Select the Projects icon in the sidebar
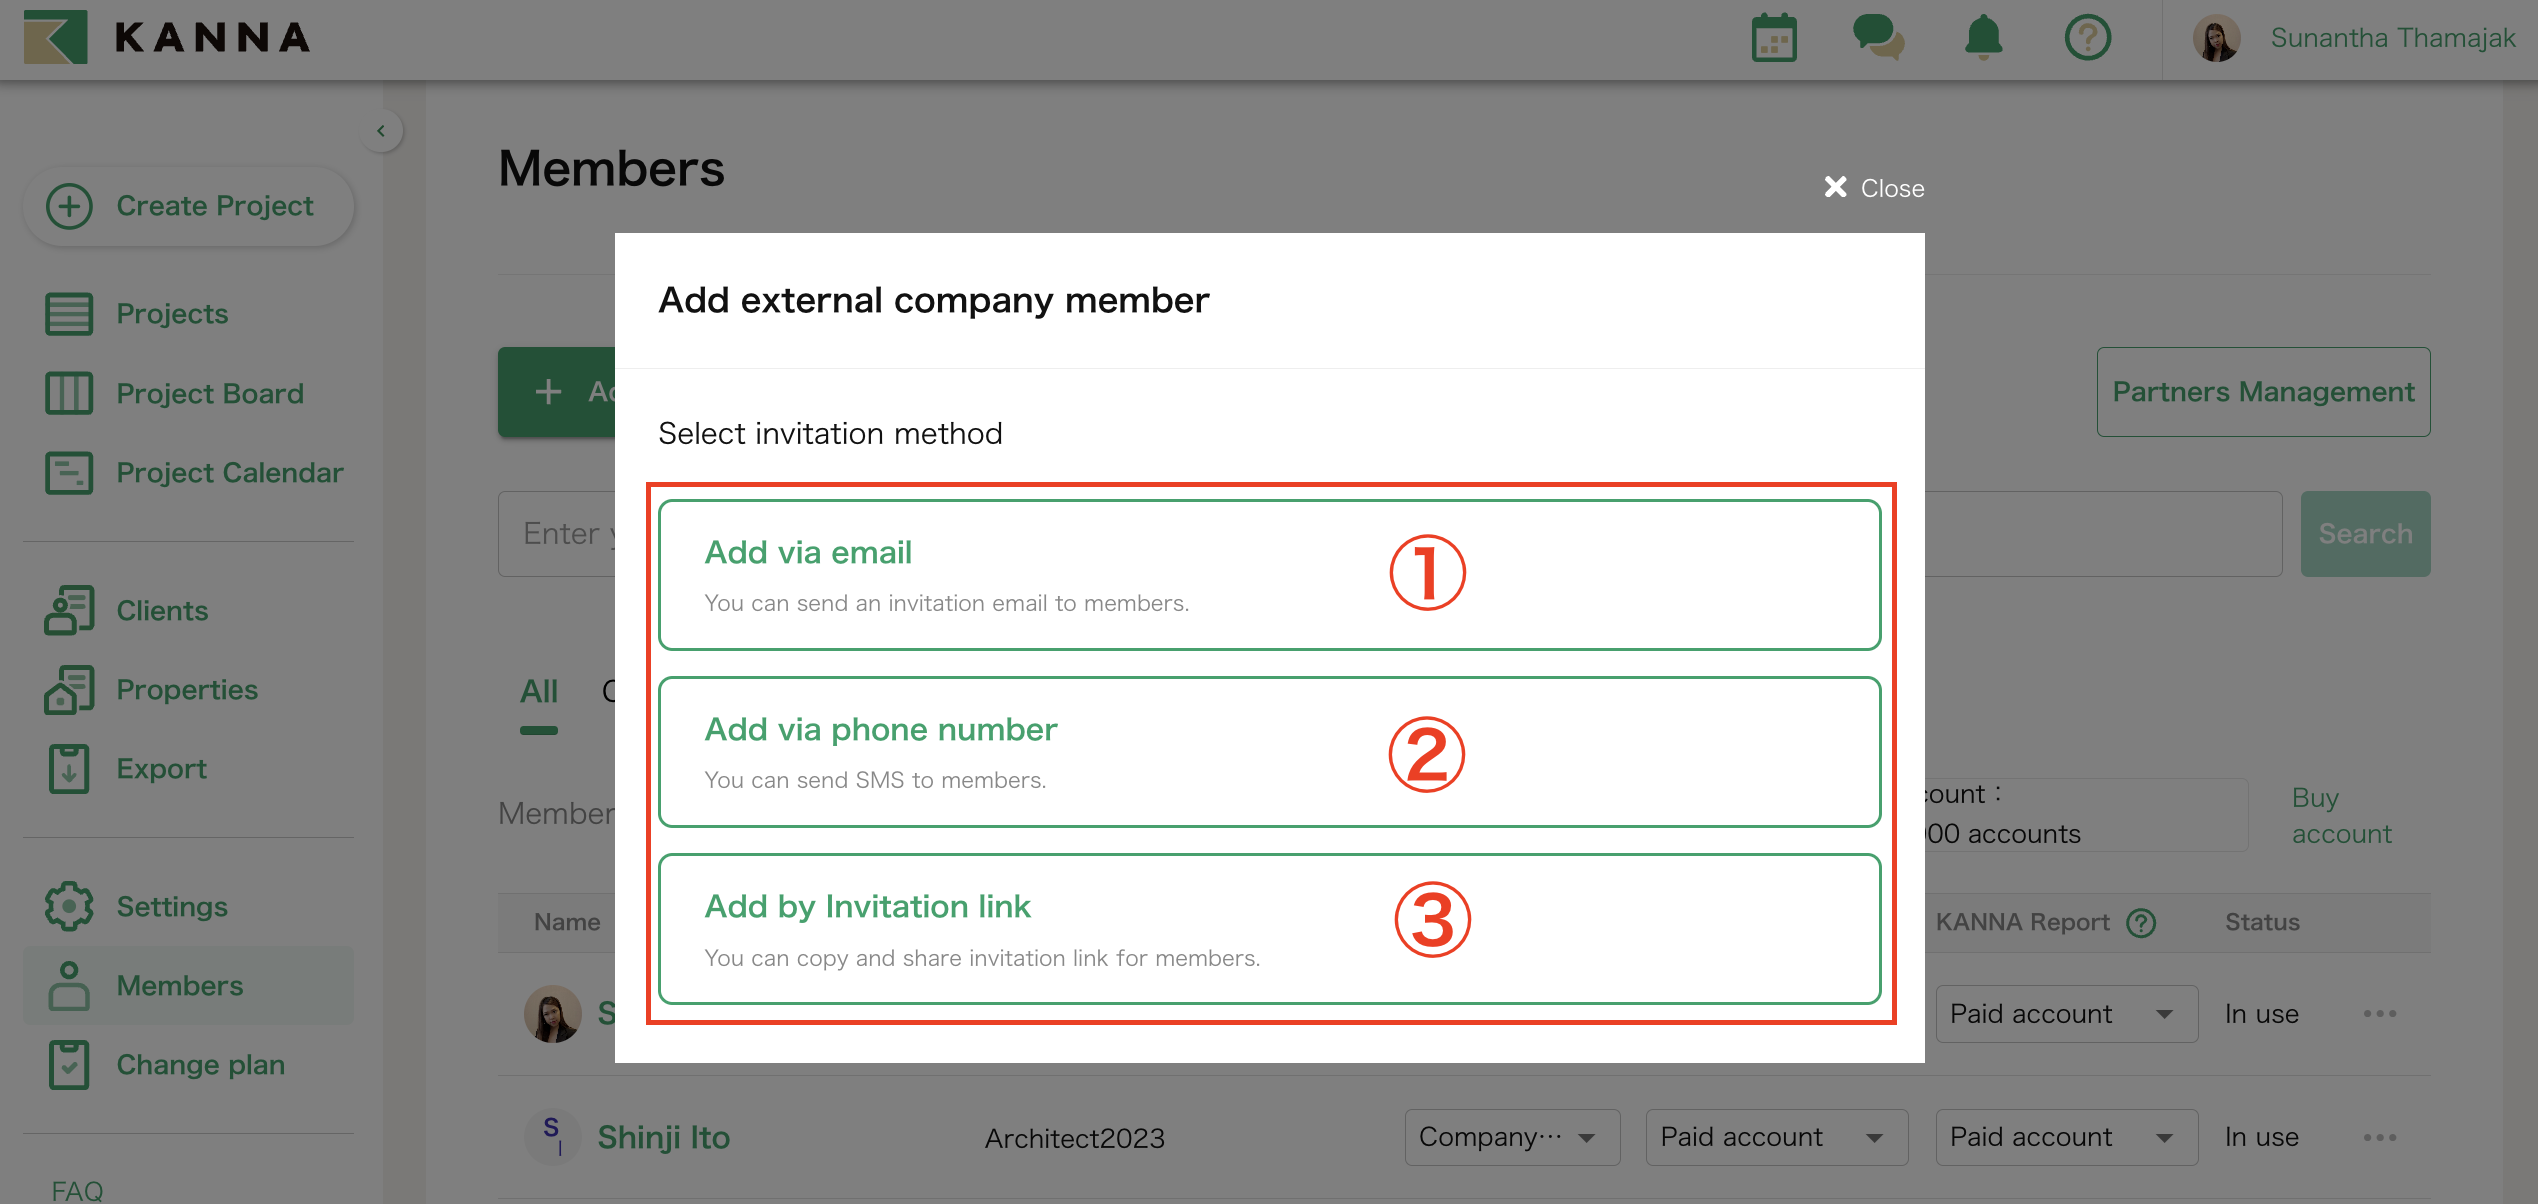This screenshot has height=1204, width=2538. (x=68, y=313)
